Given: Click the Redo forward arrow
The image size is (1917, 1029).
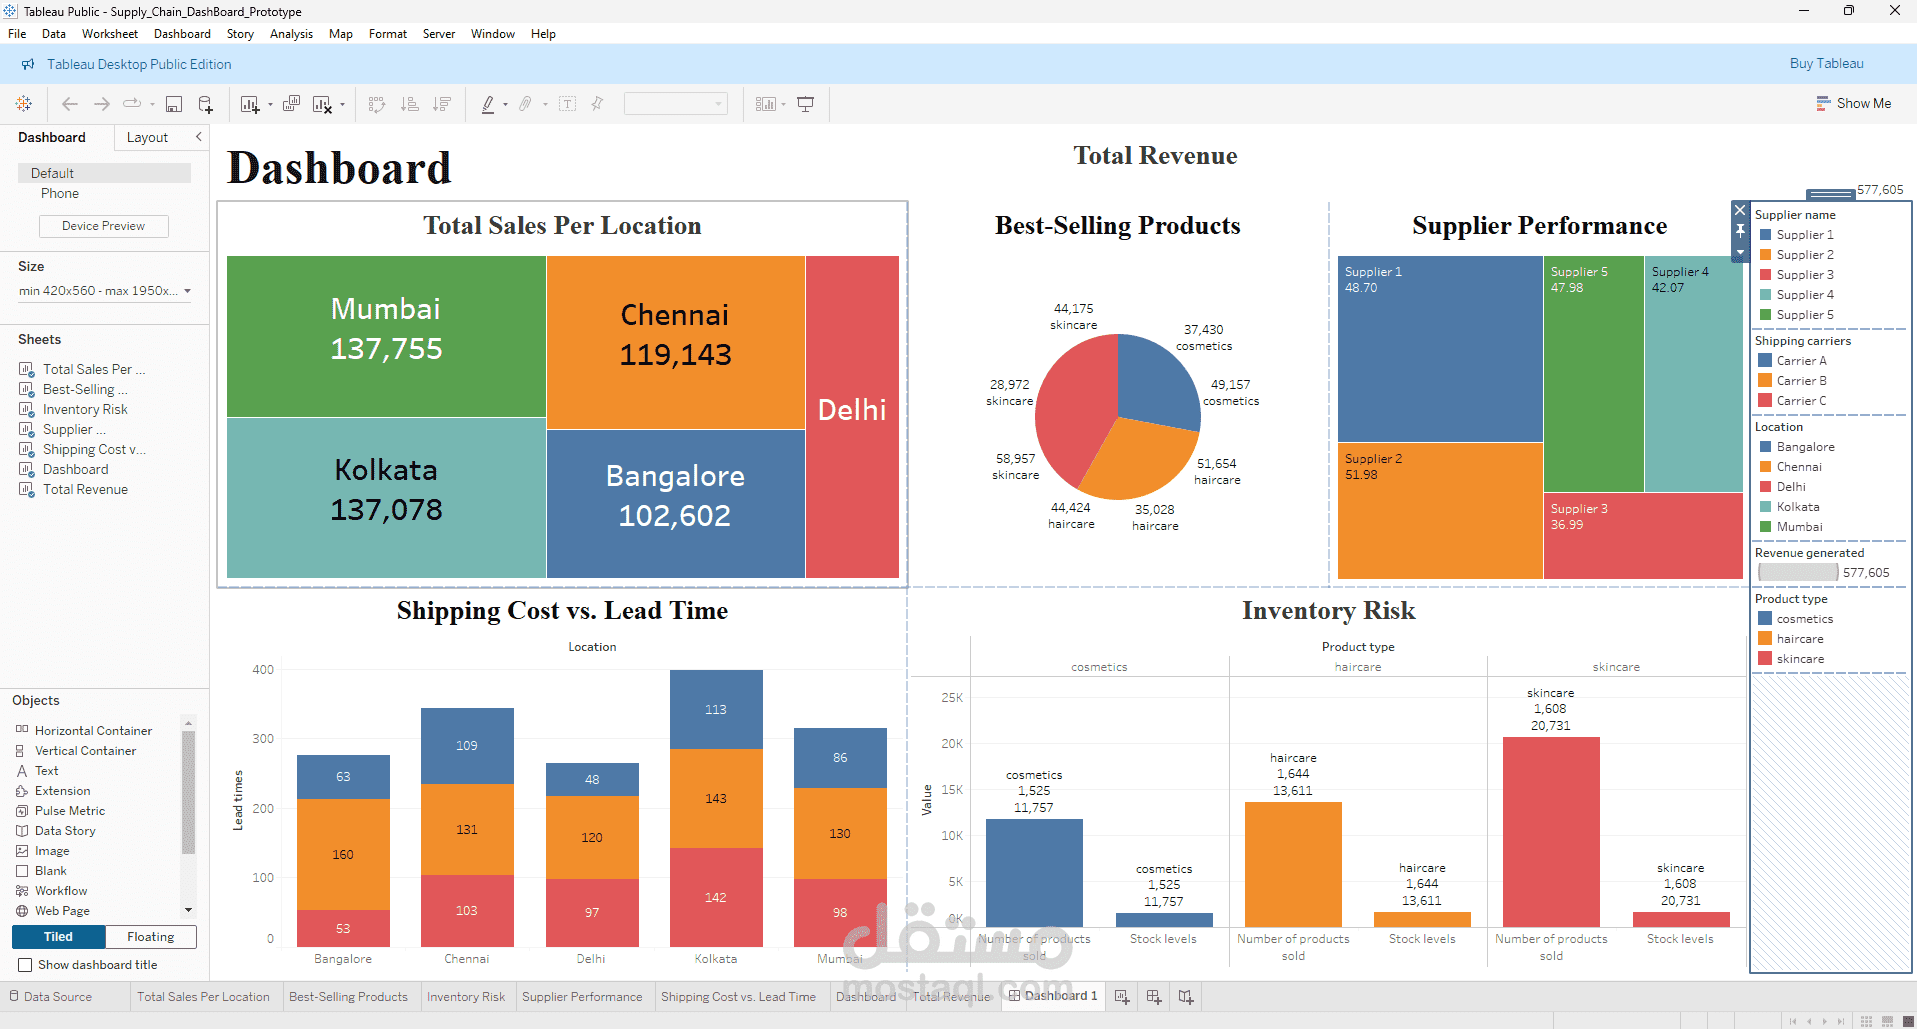Looking at the screenshot, I should coord(102,104).
